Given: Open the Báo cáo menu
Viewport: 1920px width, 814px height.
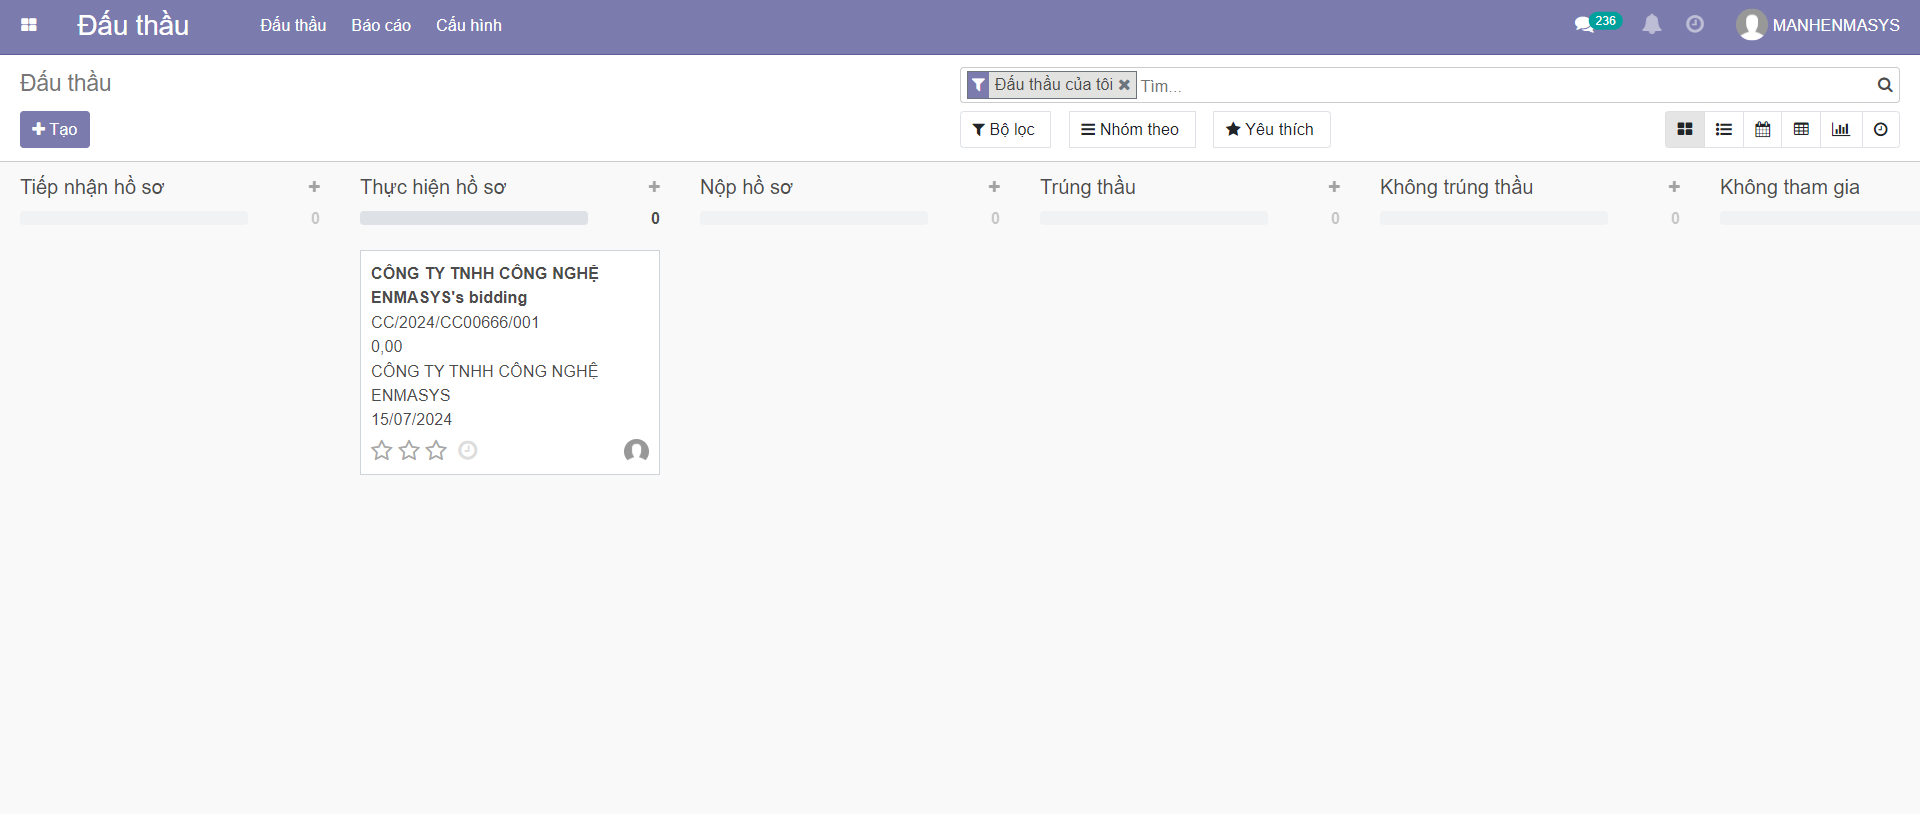Looking at the screenshot, I should tap(381, 25).
